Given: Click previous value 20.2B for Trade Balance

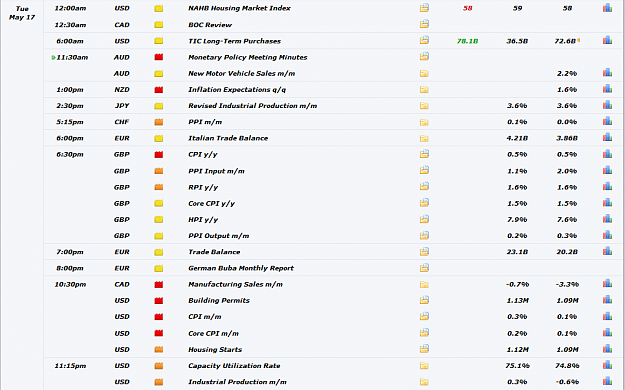Looking at the screenshot, I should pos(567,252).
